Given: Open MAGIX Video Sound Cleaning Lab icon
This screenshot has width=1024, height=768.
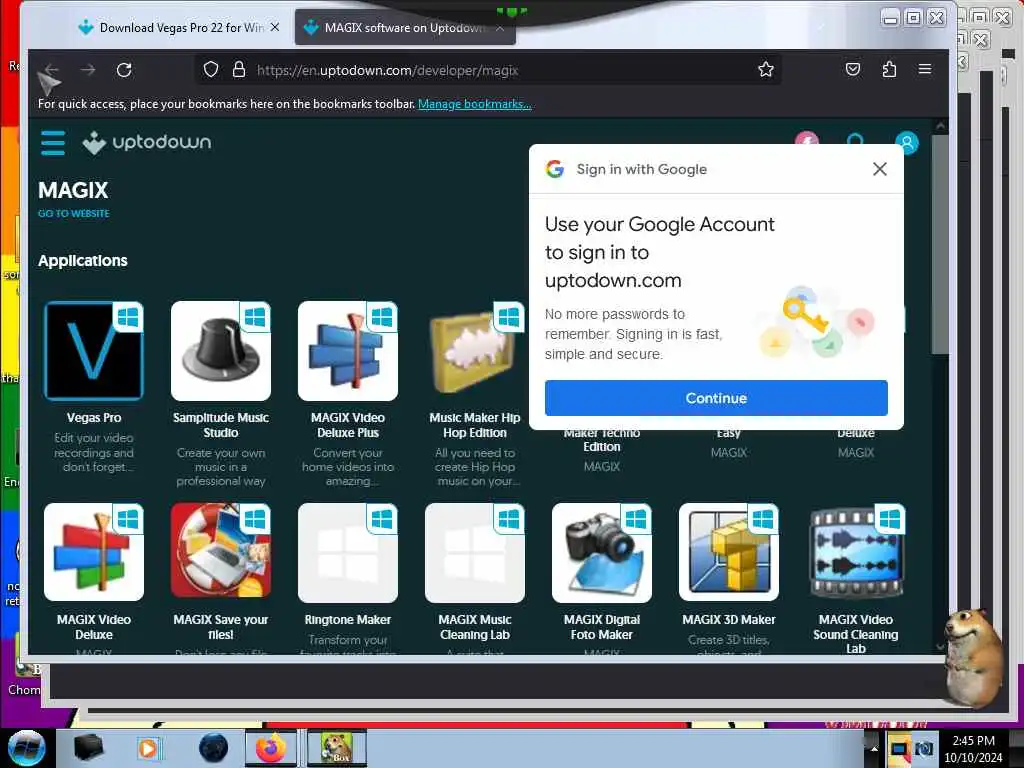Looking at the screenshot, I should (856, 552).
